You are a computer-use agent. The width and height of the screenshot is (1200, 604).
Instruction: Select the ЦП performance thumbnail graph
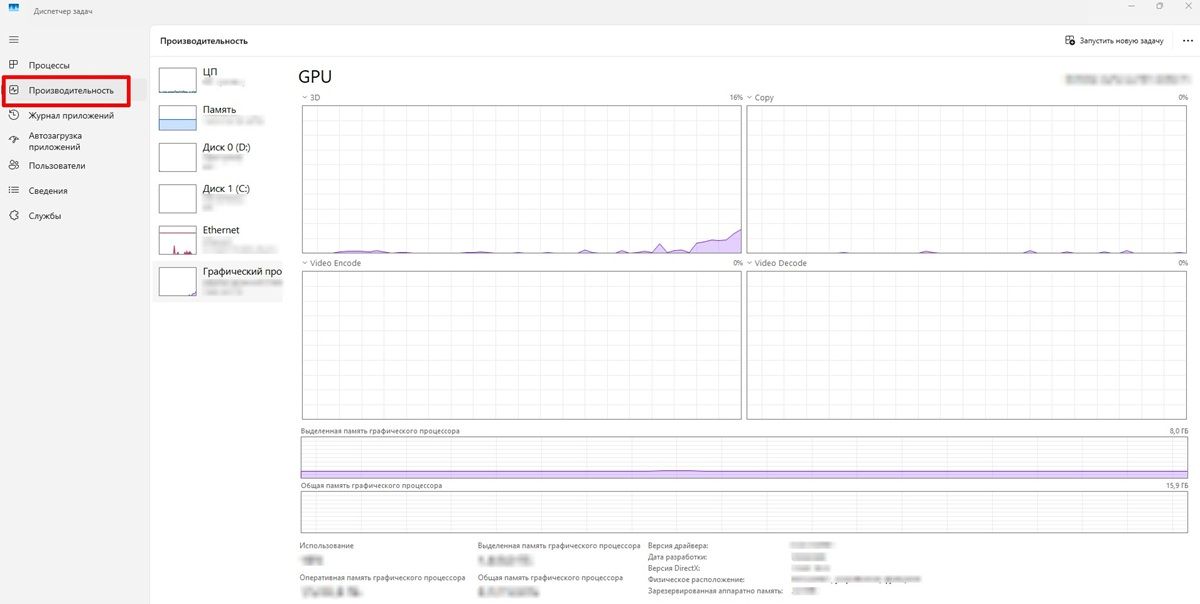click(x=178, y=81)
